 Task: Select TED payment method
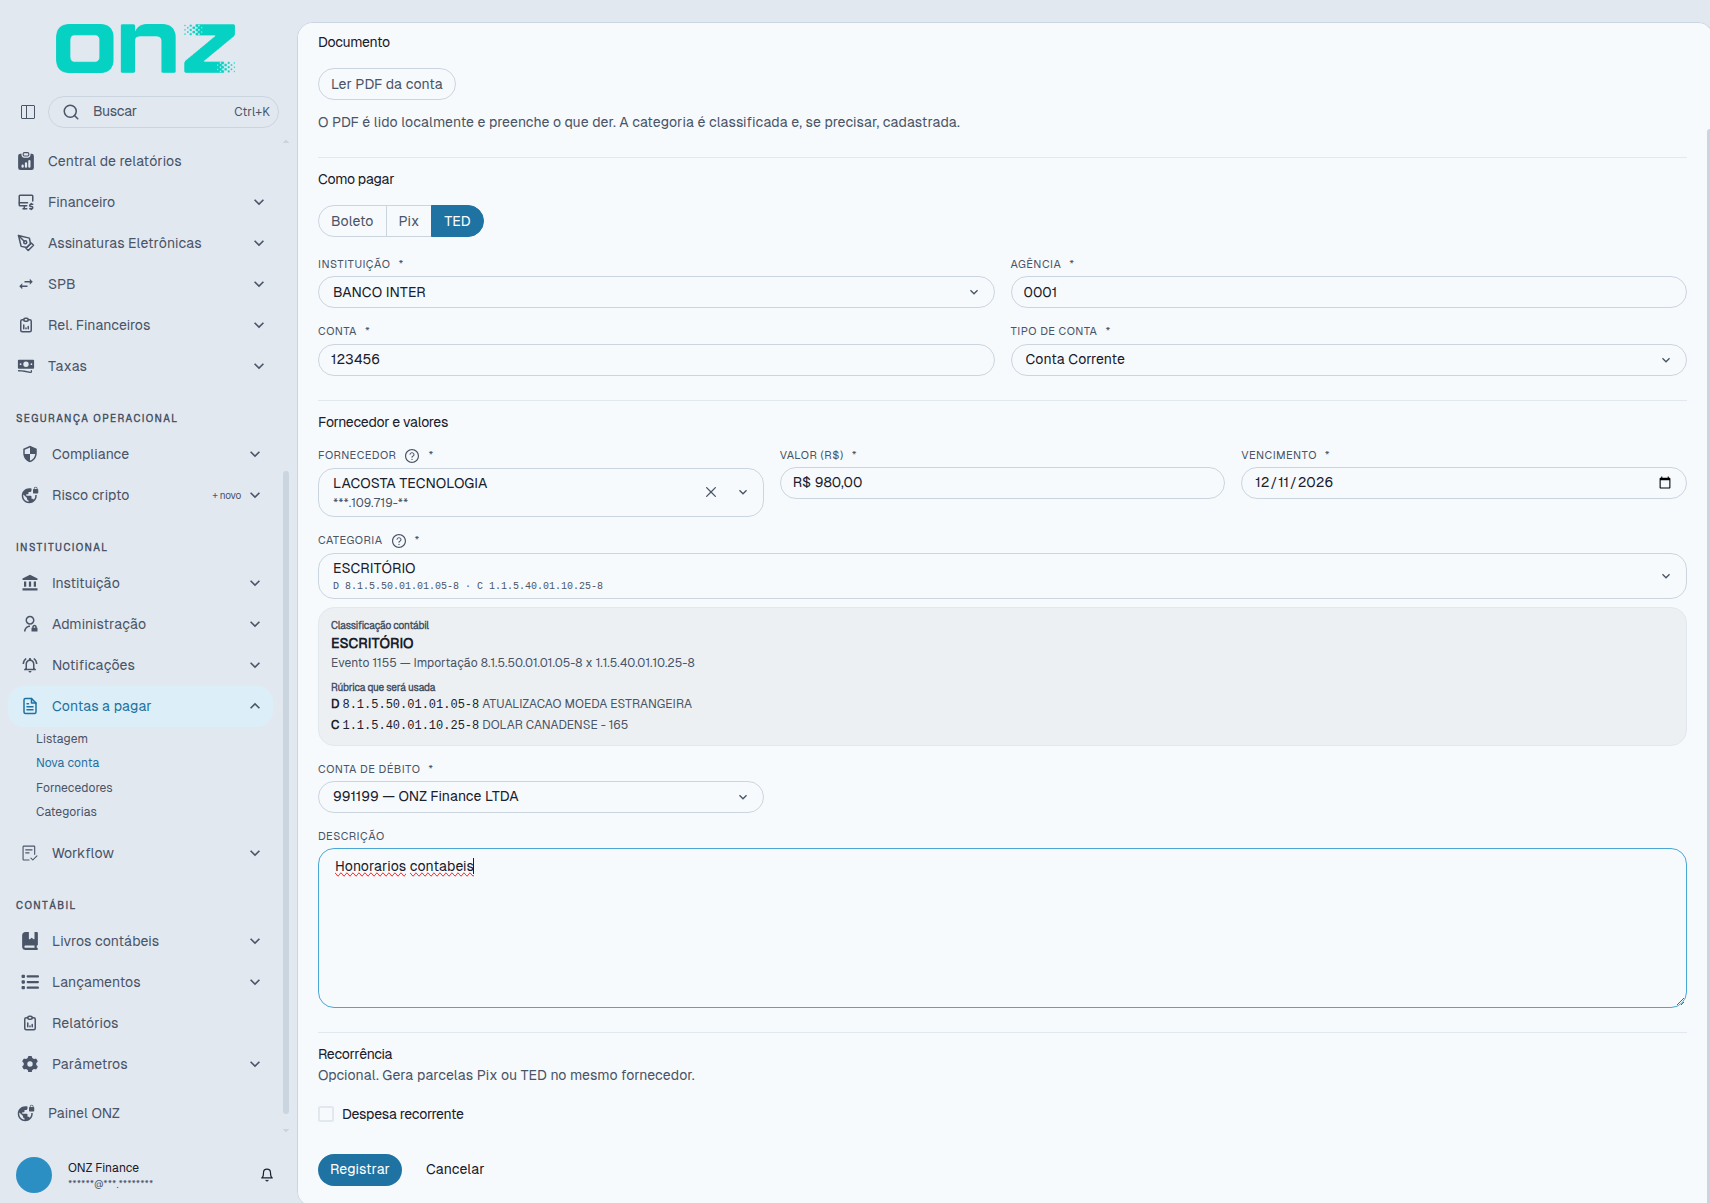(457, 221)
